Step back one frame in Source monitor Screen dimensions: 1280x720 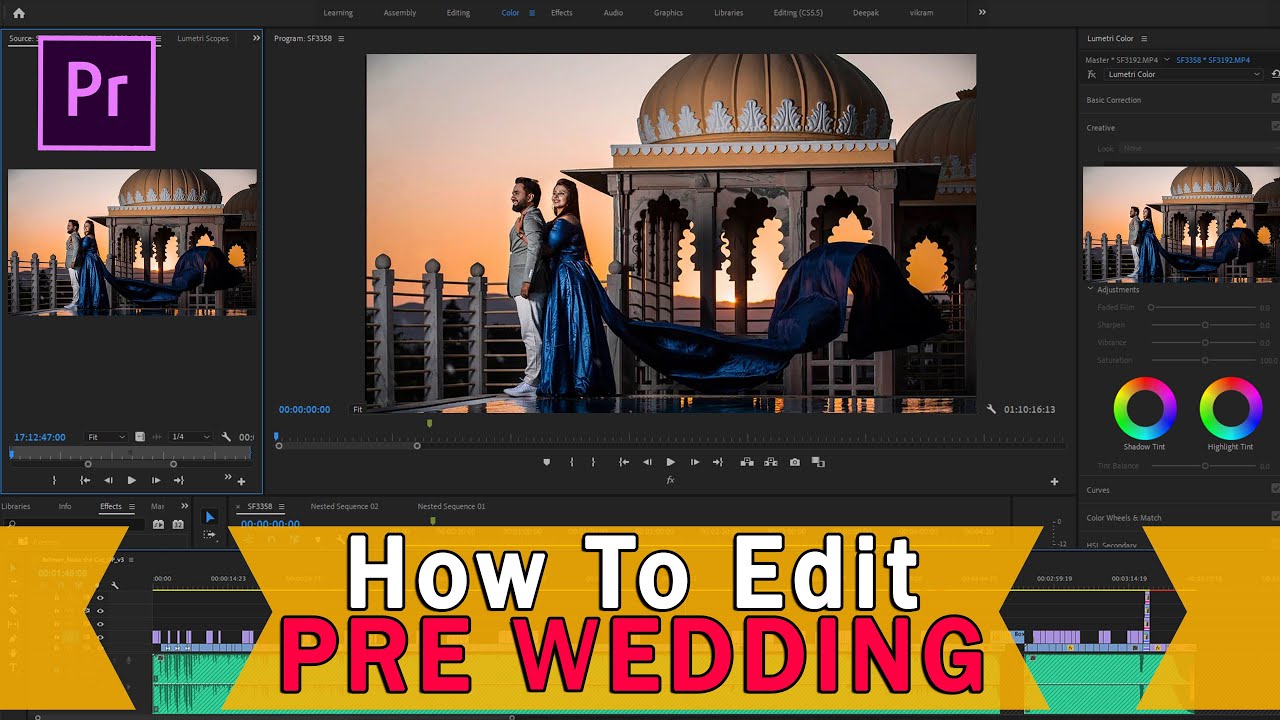(108, 480)
